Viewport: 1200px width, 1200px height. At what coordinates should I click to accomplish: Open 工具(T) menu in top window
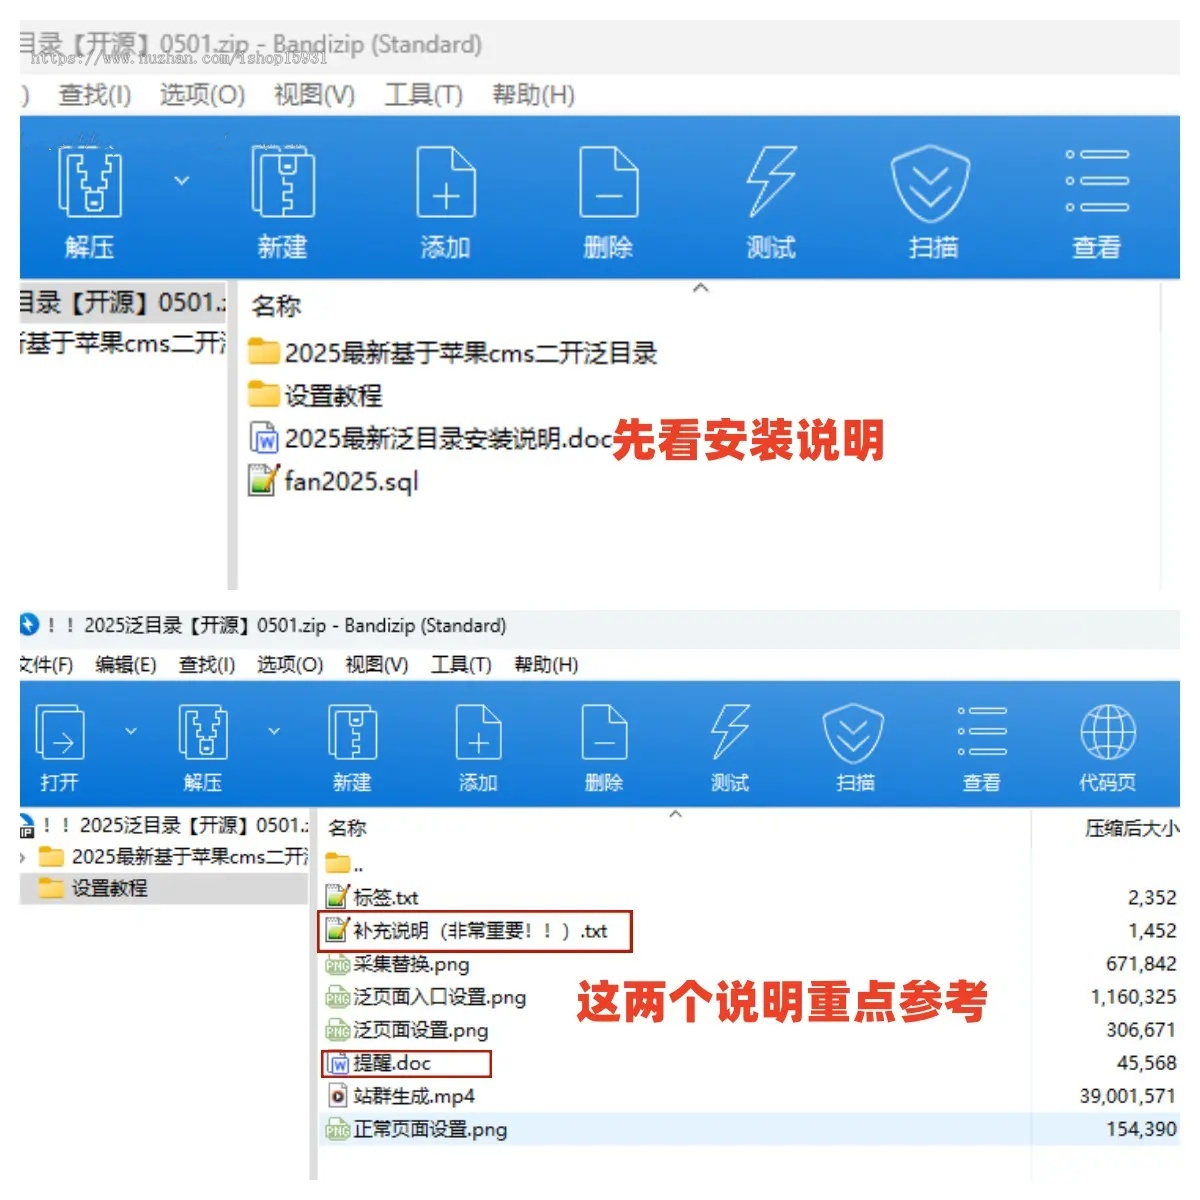pos(424,95)
